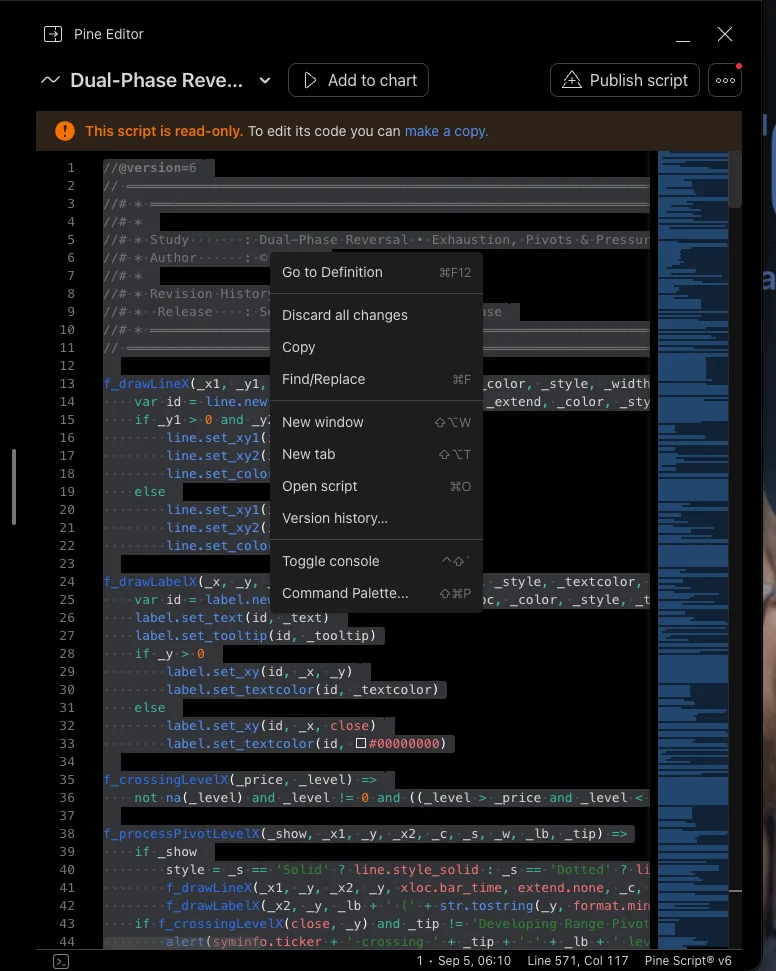Screen dimensions: 776x971
Task: Click the Pine Editor detach panel icon
Action: point(53,34)
